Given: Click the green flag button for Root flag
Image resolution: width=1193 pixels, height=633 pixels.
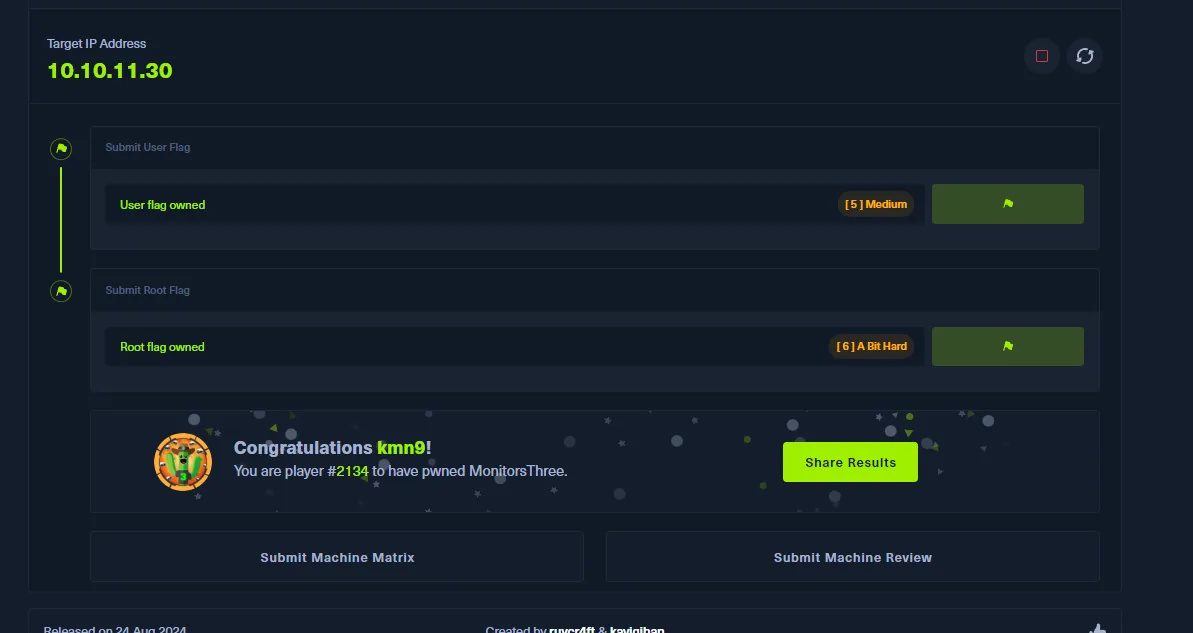Looking at the screenshot, I should tap(1007, 346).
